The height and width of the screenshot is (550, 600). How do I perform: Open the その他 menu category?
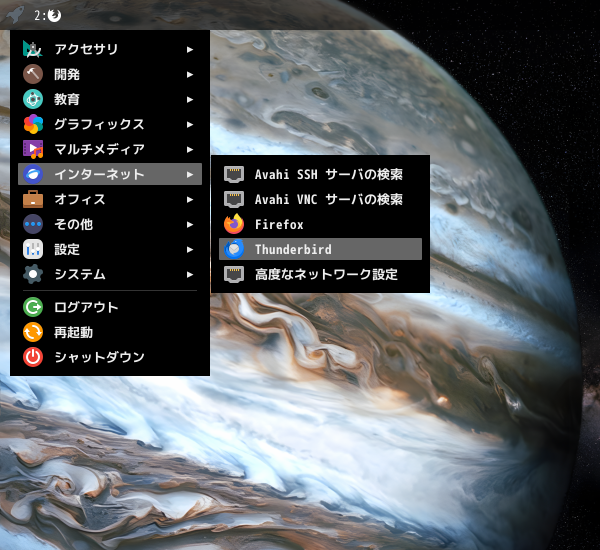pos(110,224)
